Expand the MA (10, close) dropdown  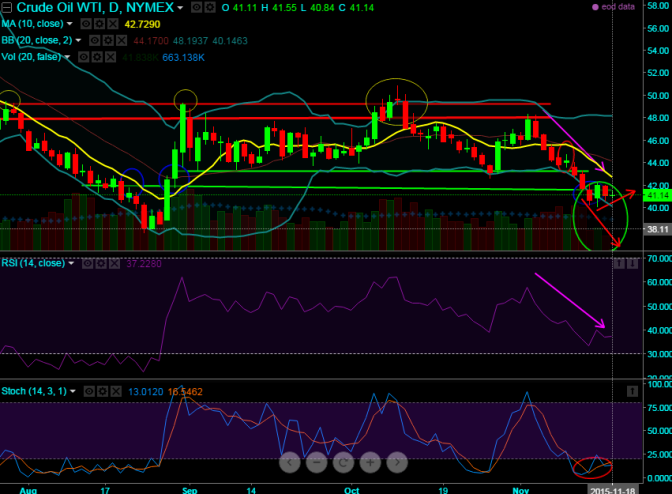click(69, 24)
